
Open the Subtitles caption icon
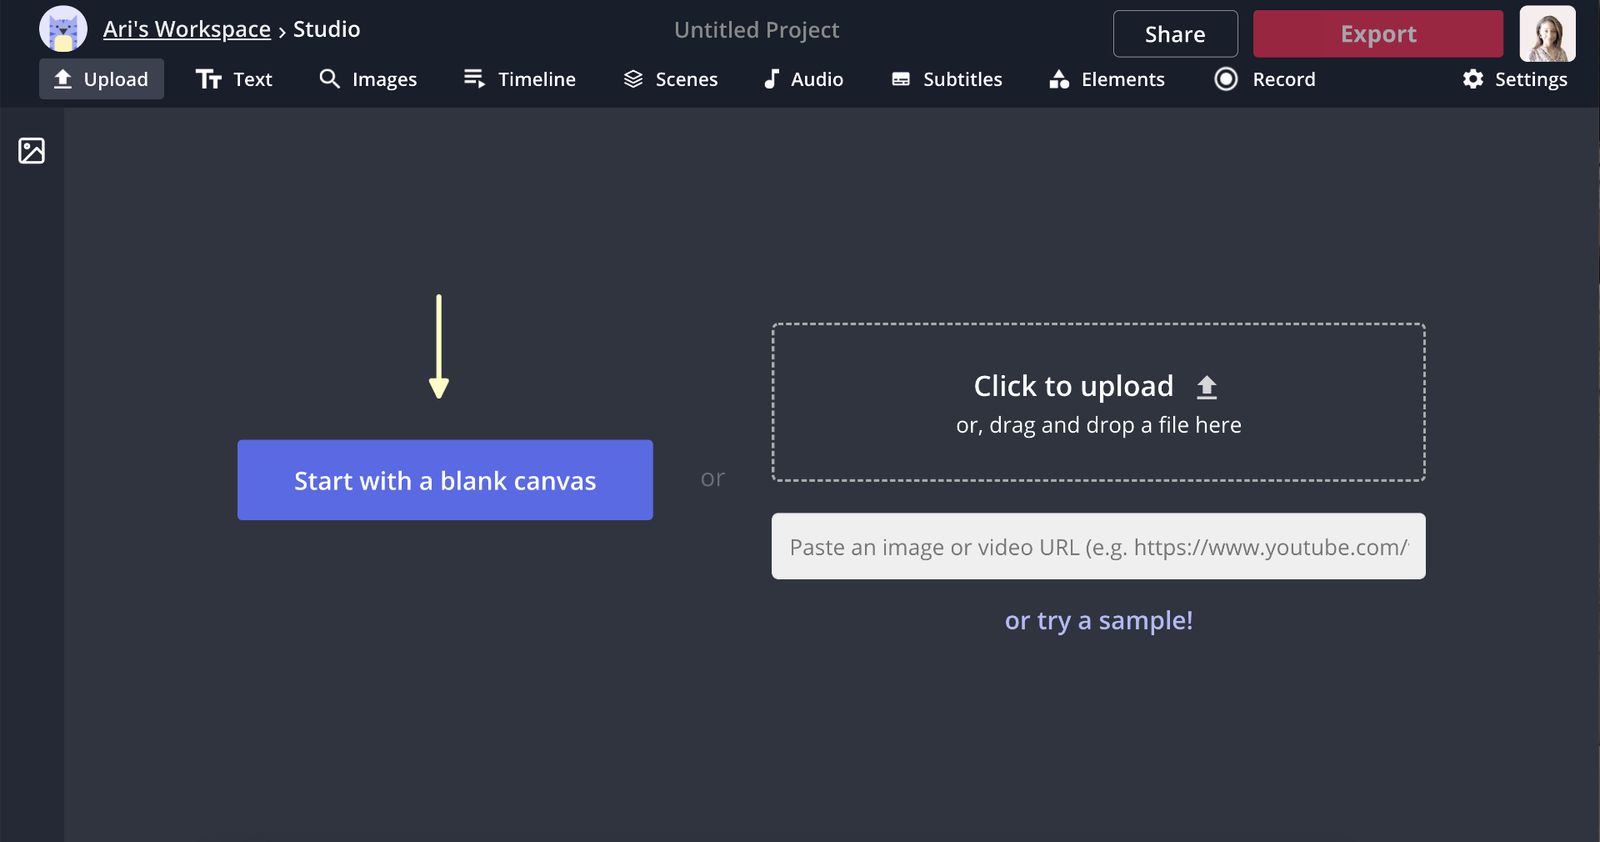coord(901,79)
